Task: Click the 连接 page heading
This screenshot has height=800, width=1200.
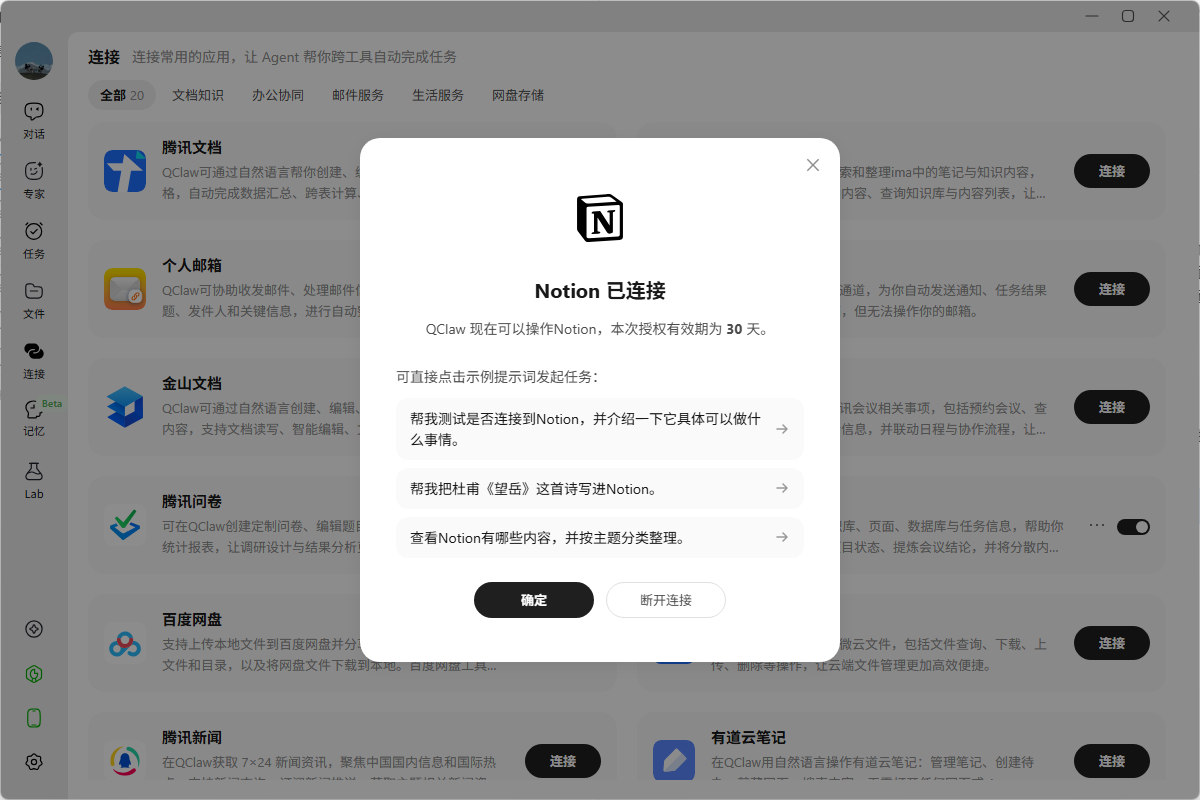Action: [104, 57]
